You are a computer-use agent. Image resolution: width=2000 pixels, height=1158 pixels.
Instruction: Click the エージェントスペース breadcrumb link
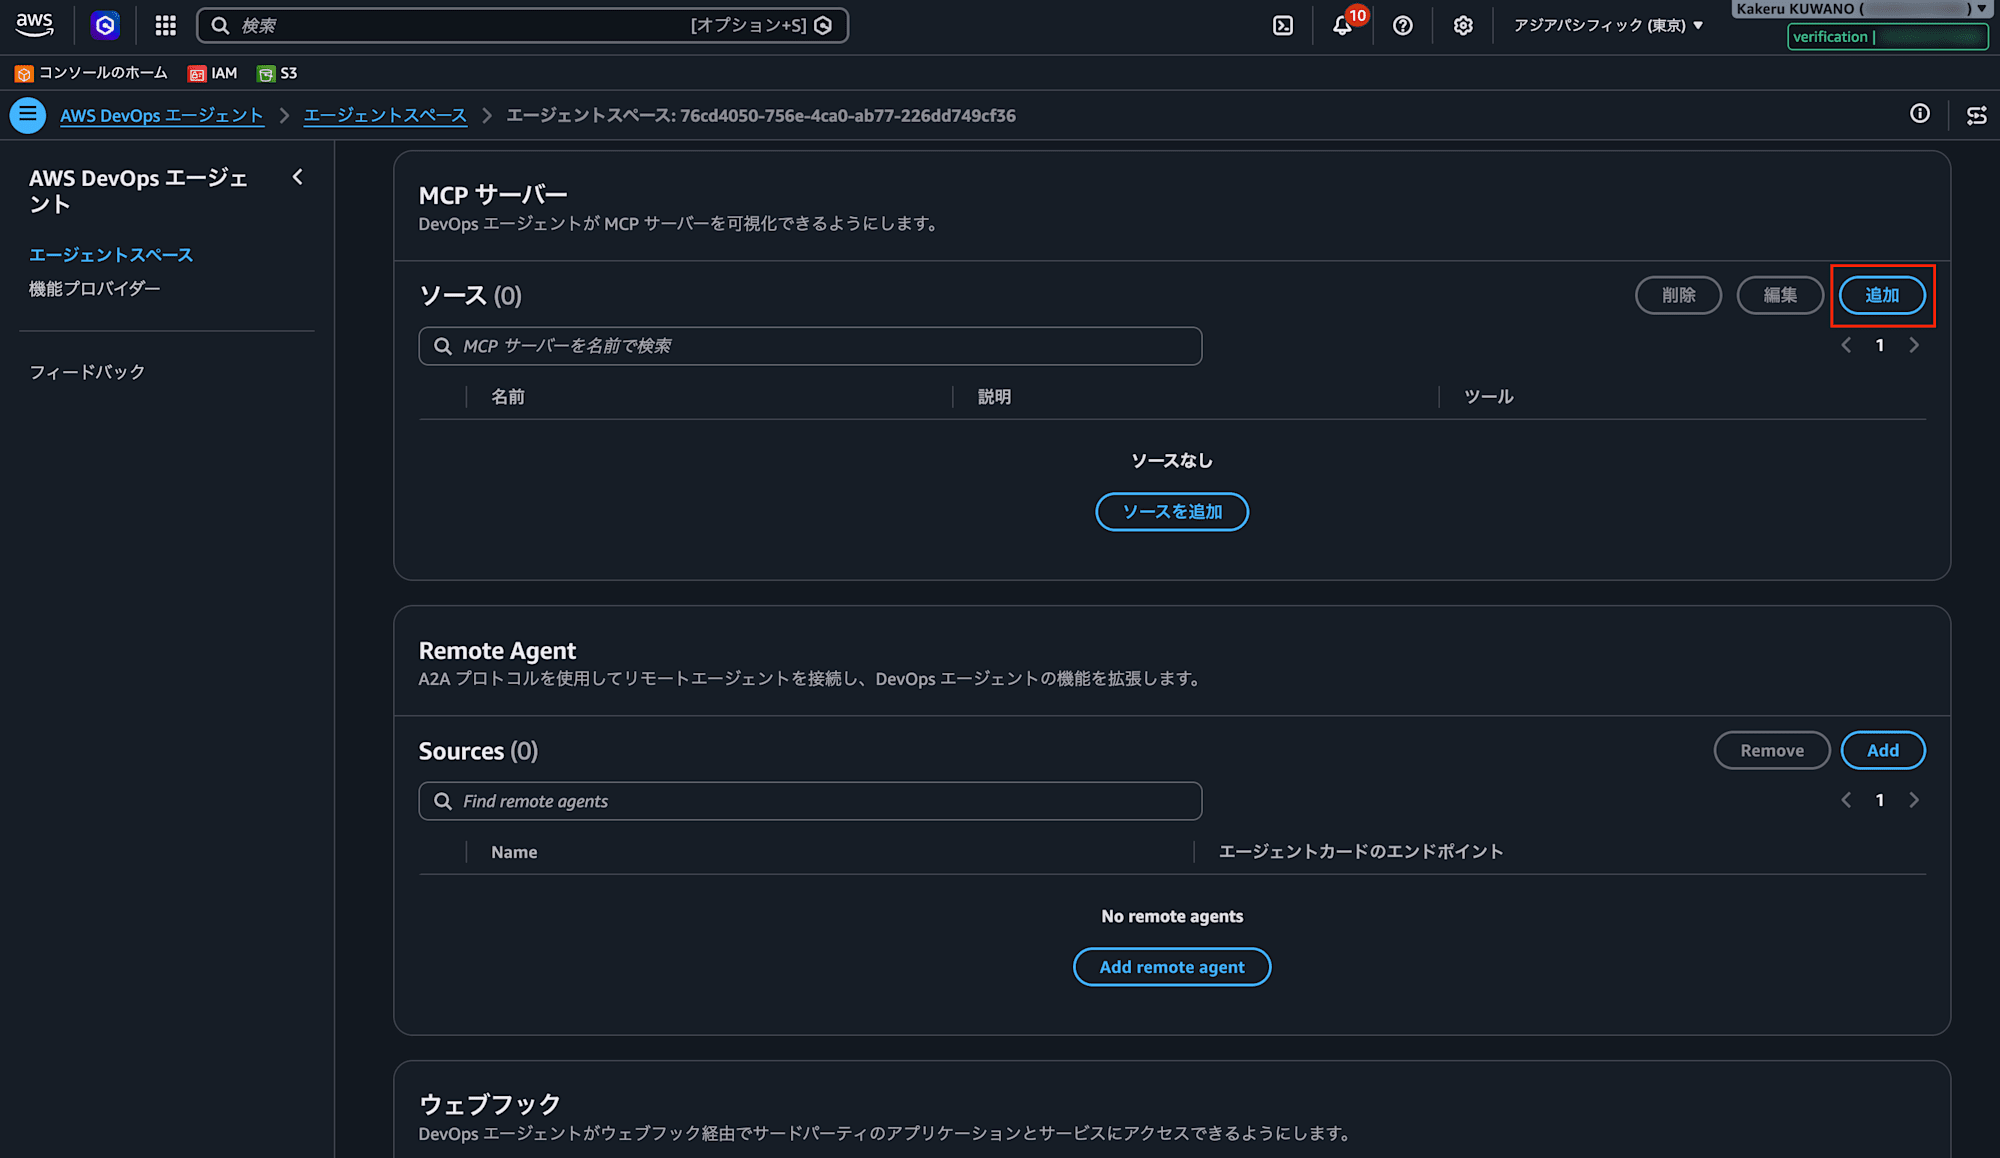385,115
